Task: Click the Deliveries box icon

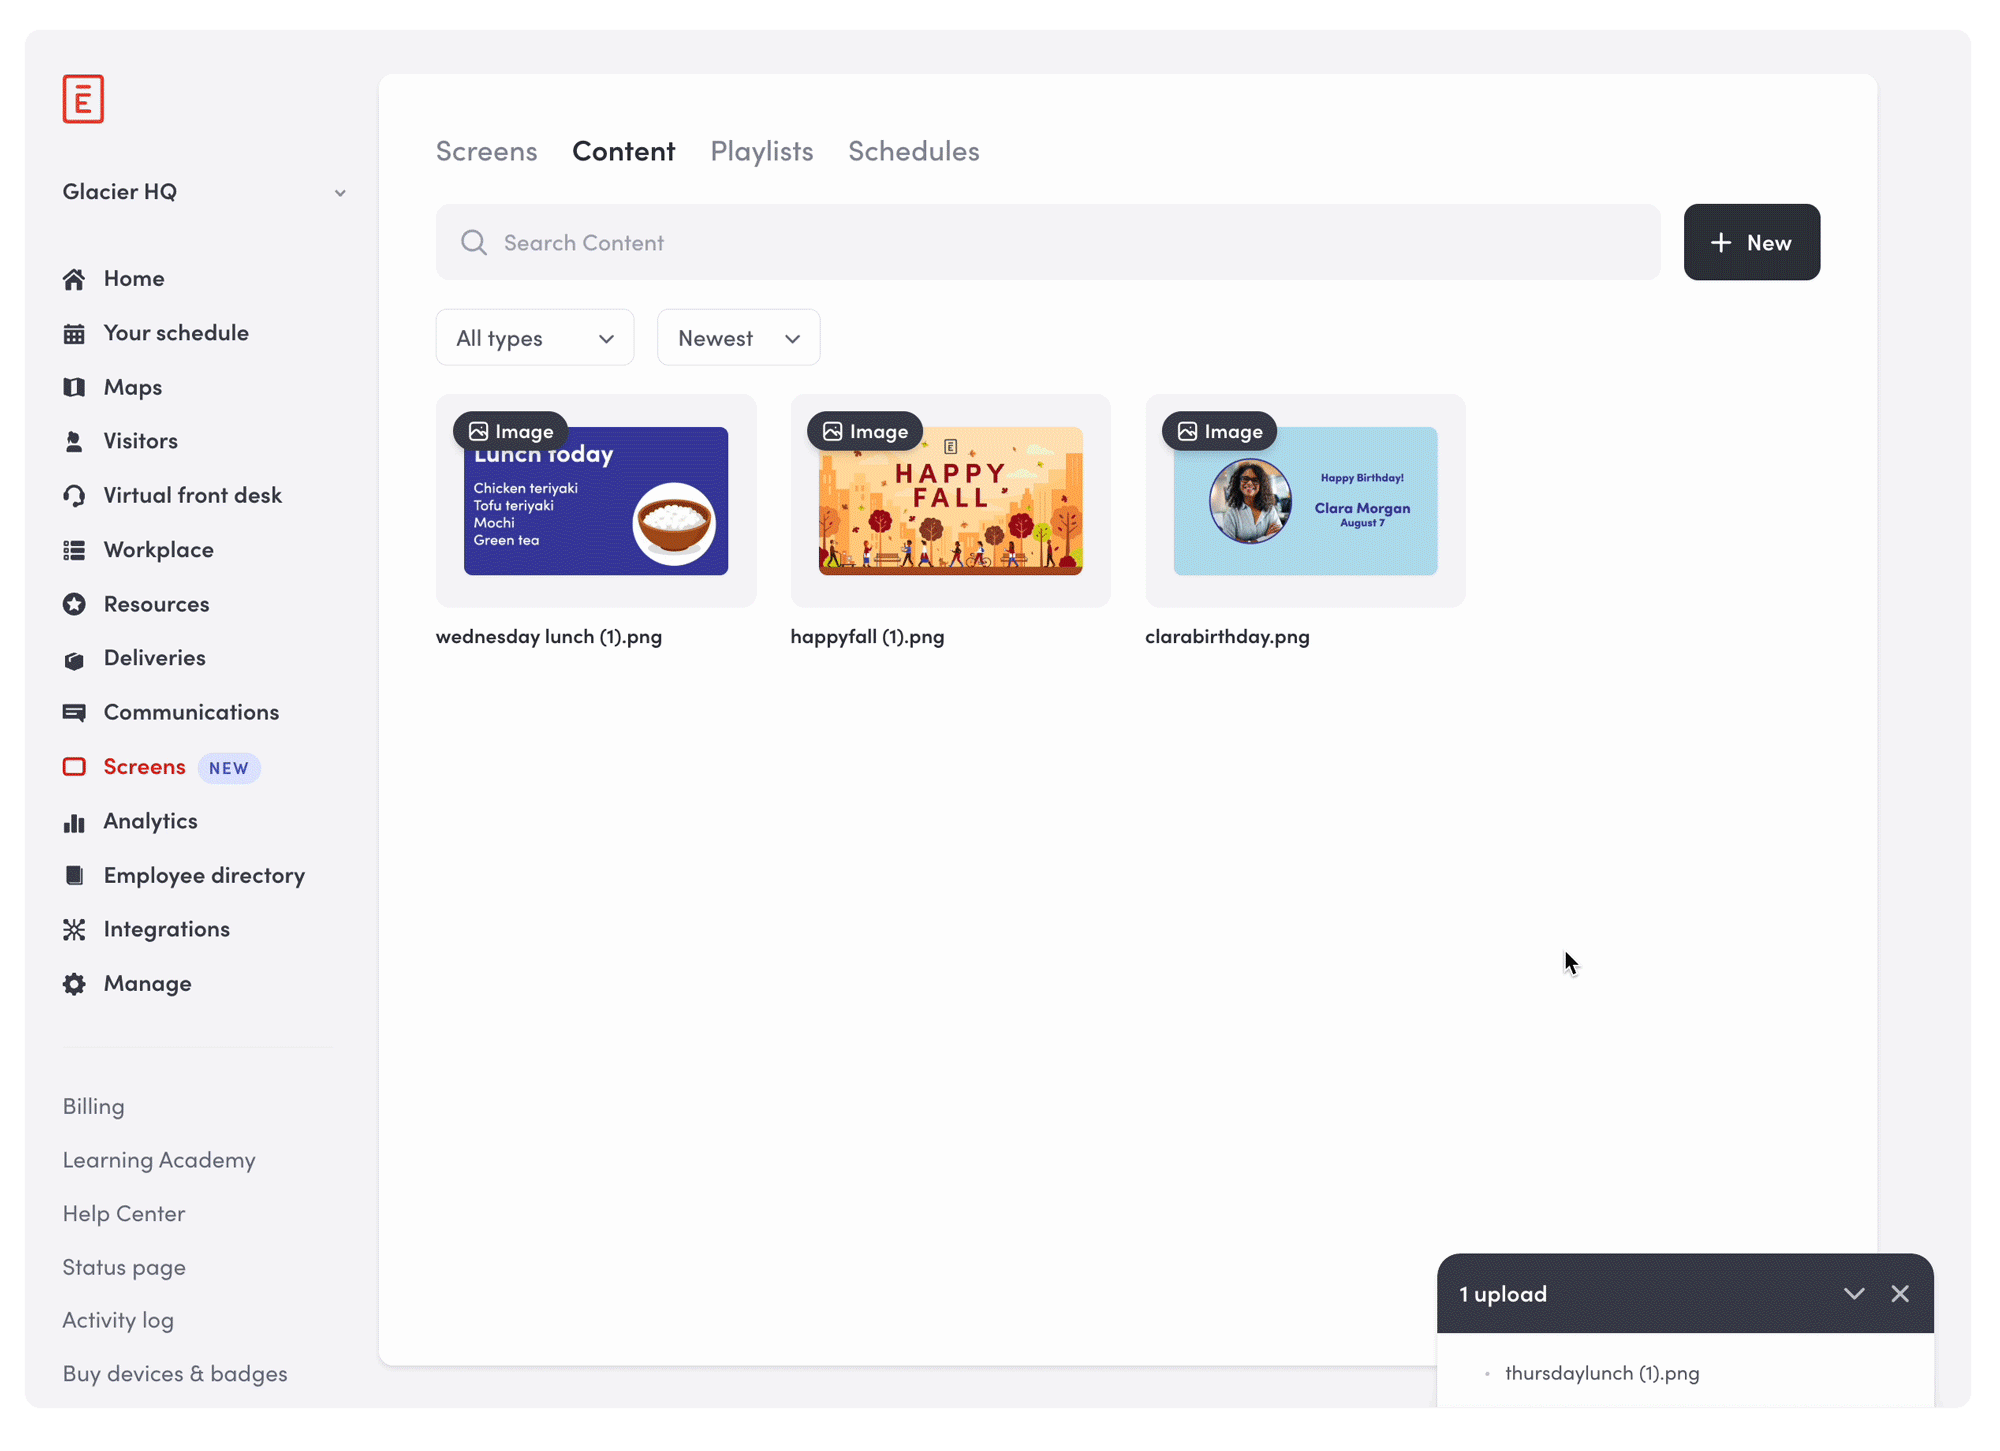Action: pos(74,659)
